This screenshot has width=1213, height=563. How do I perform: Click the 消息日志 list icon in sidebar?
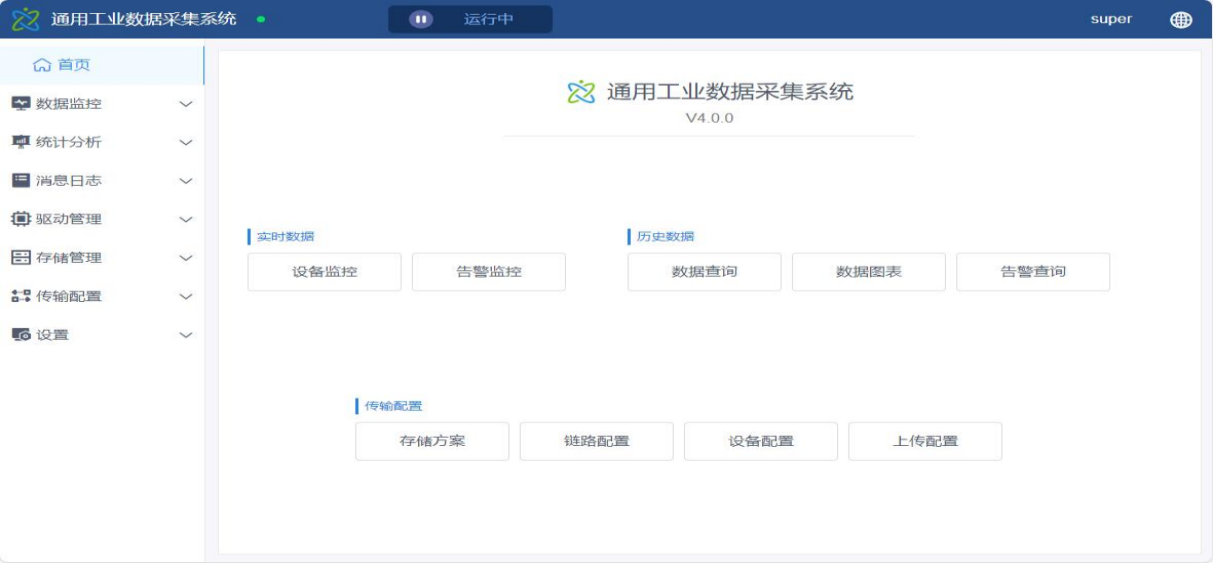click(20, 180)
